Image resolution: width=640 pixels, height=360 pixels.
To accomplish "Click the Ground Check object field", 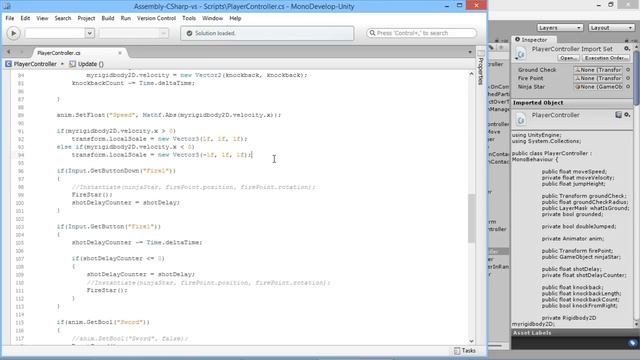I will coord(598,70).
